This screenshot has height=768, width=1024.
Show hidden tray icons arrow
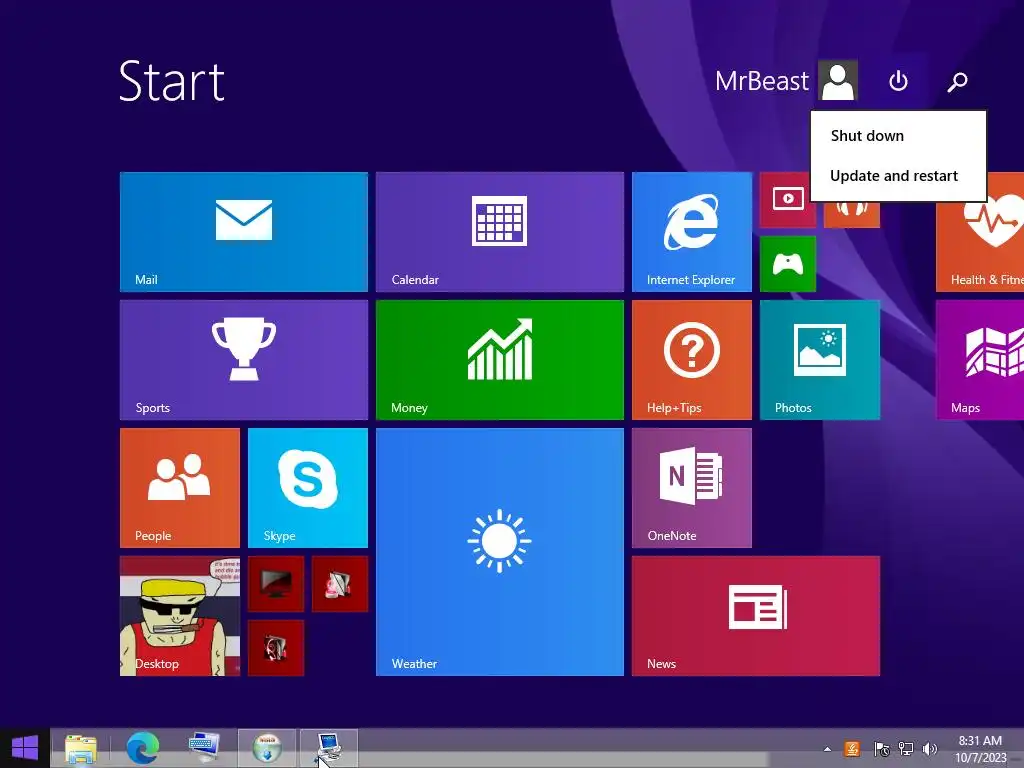(827, 749)
